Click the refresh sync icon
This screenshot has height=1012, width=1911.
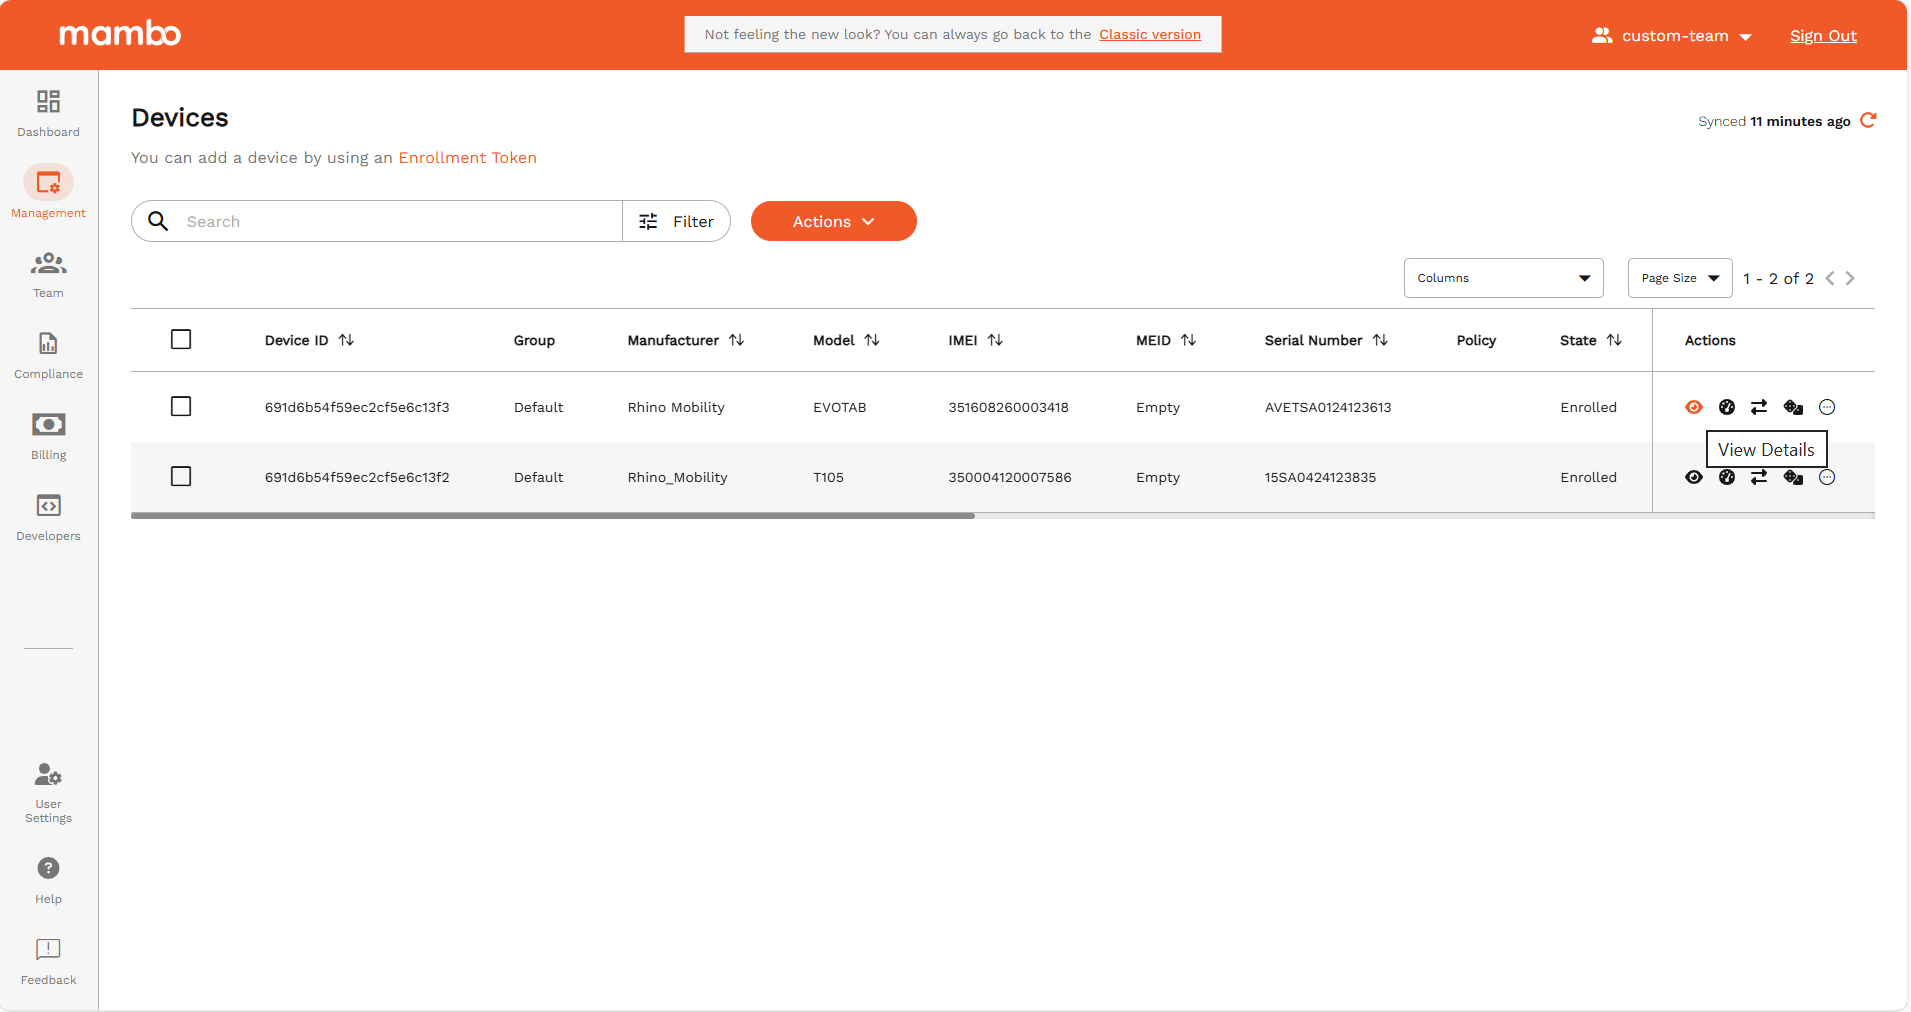(x=1868, y=121)
